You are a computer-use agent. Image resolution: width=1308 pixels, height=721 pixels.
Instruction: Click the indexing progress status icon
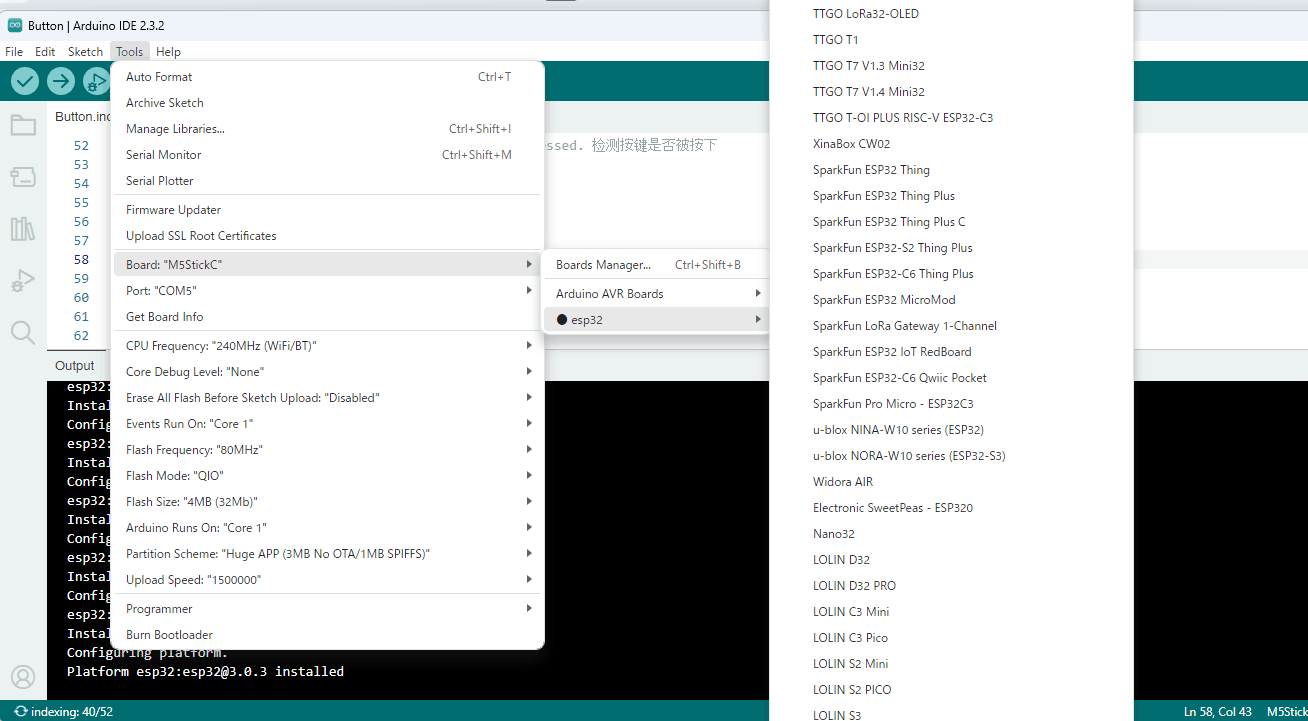[20, 711]
